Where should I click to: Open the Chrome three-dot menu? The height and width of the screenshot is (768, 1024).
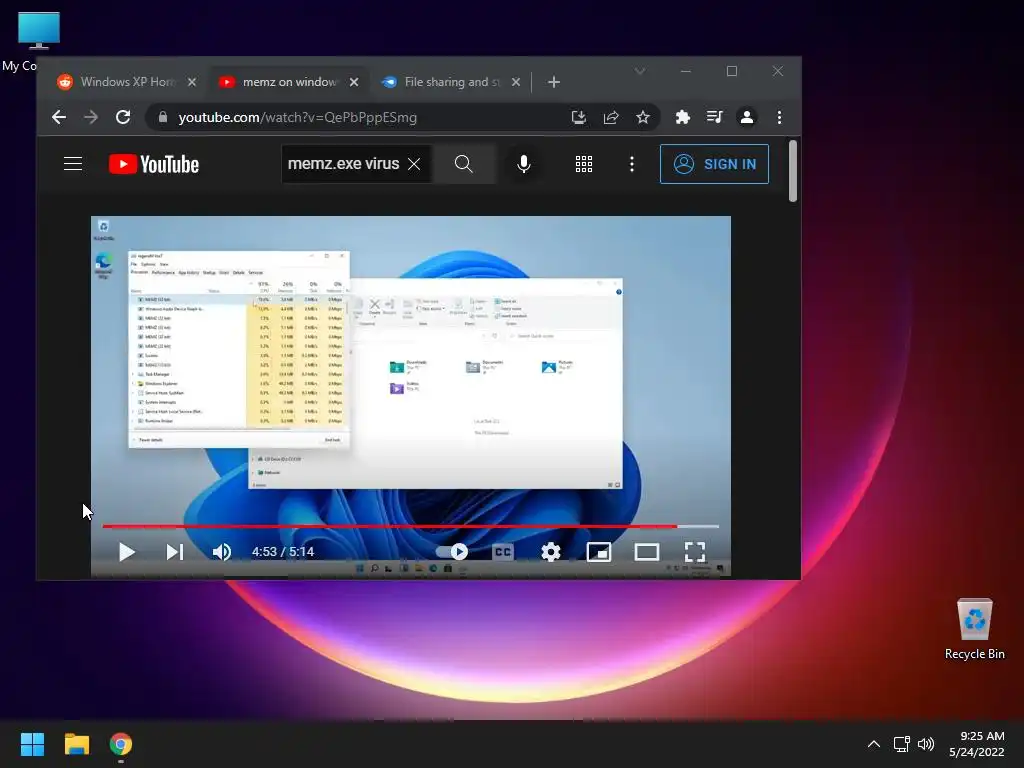click(779, 118)
